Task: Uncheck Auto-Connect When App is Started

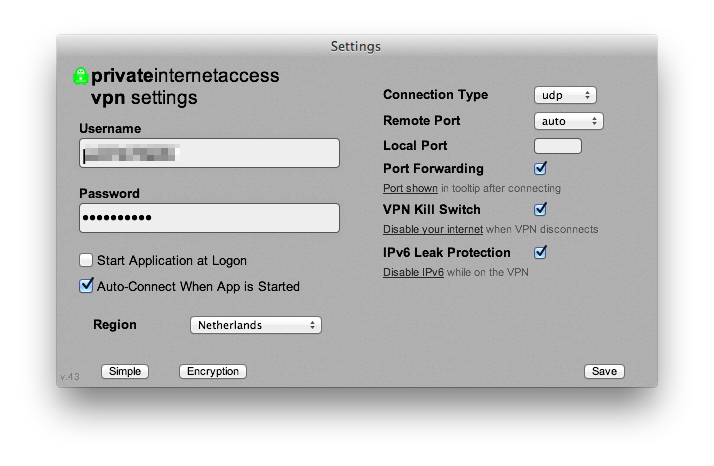Action: [x=86, y=286]
